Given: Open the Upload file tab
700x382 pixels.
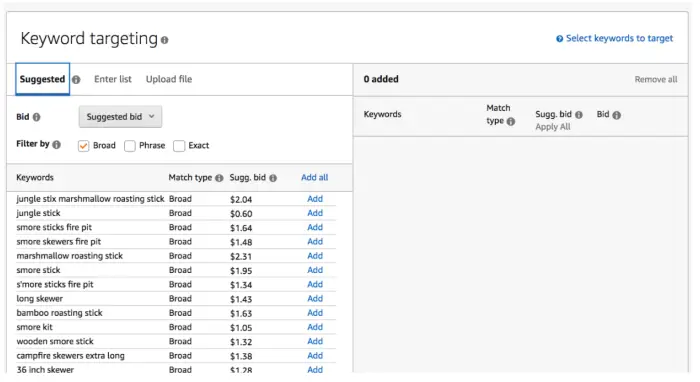Looking at the screenshot, I should point(169,79).
